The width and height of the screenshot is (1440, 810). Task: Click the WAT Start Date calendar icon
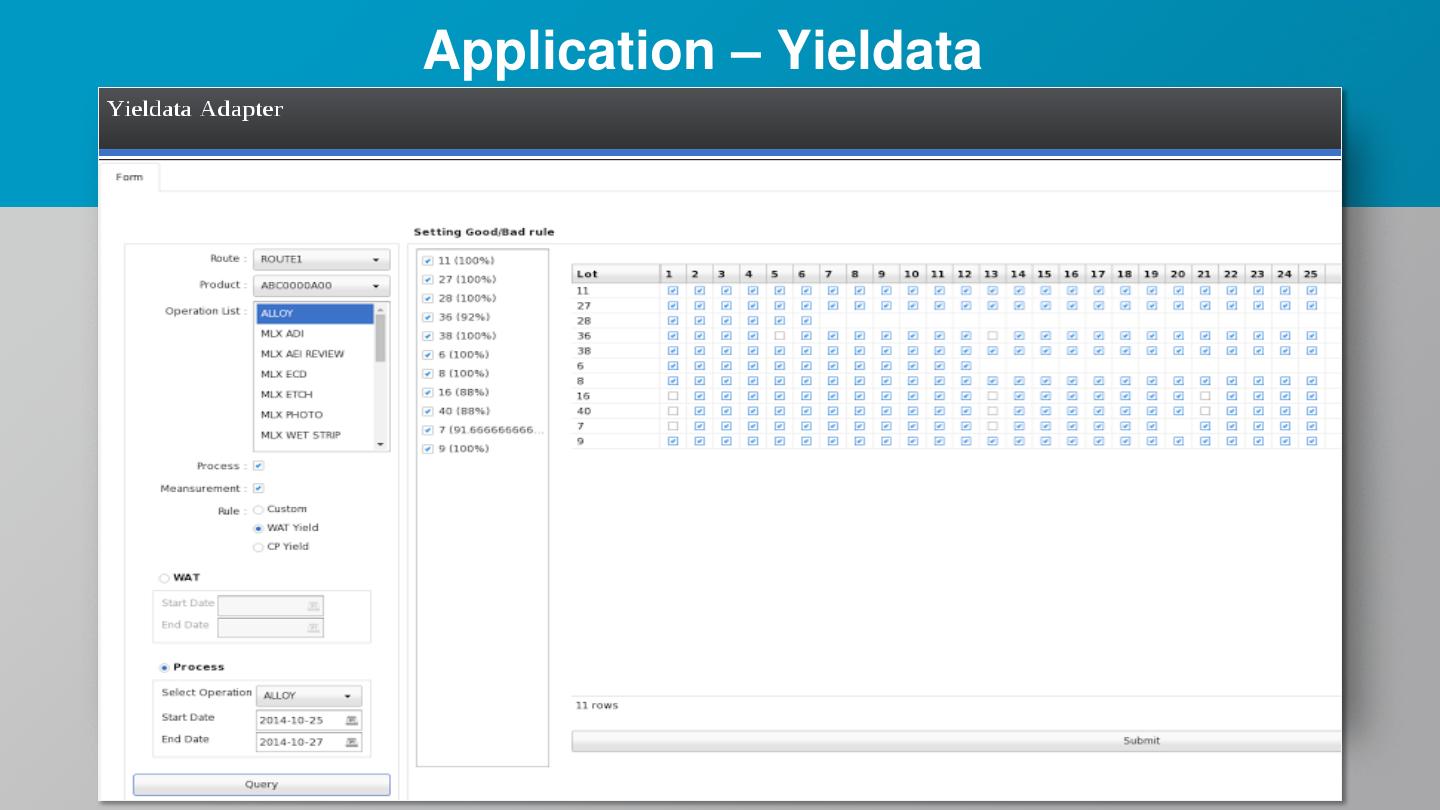pos(313,606)
